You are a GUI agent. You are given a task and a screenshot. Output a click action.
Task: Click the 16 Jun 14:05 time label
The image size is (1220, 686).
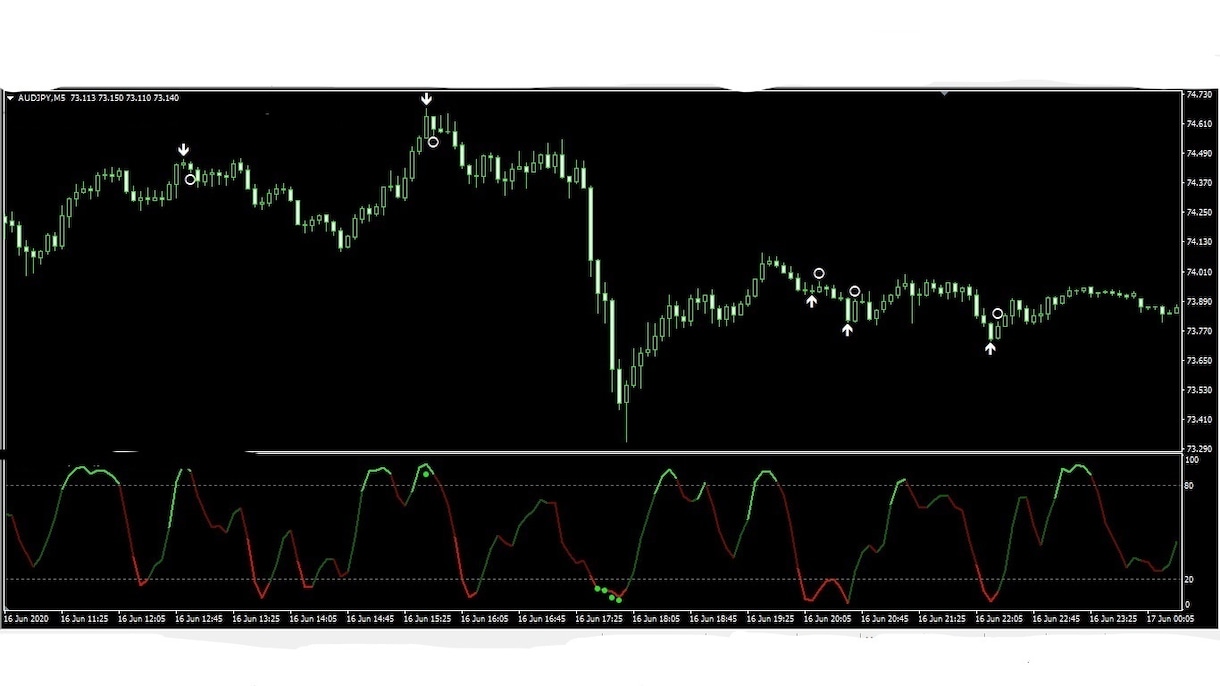point(313,619)
